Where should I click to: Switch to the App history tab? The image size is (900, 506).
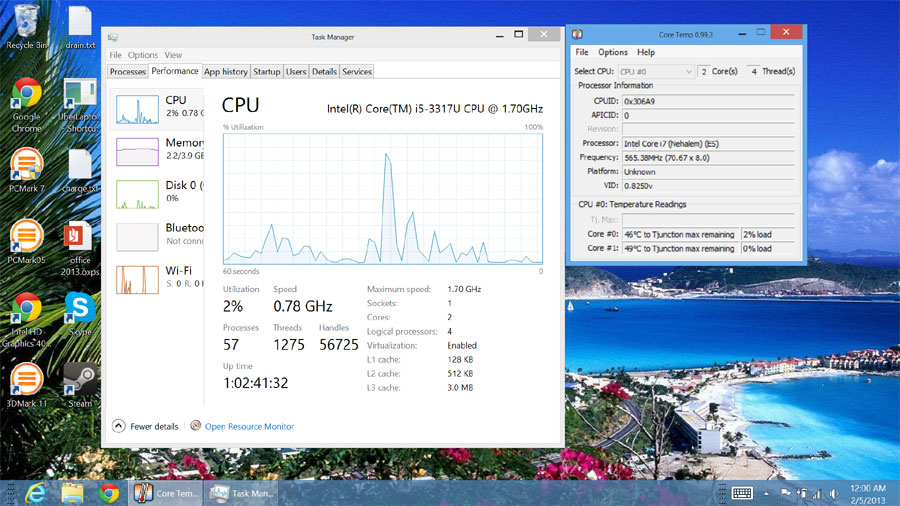coord(226,72)
